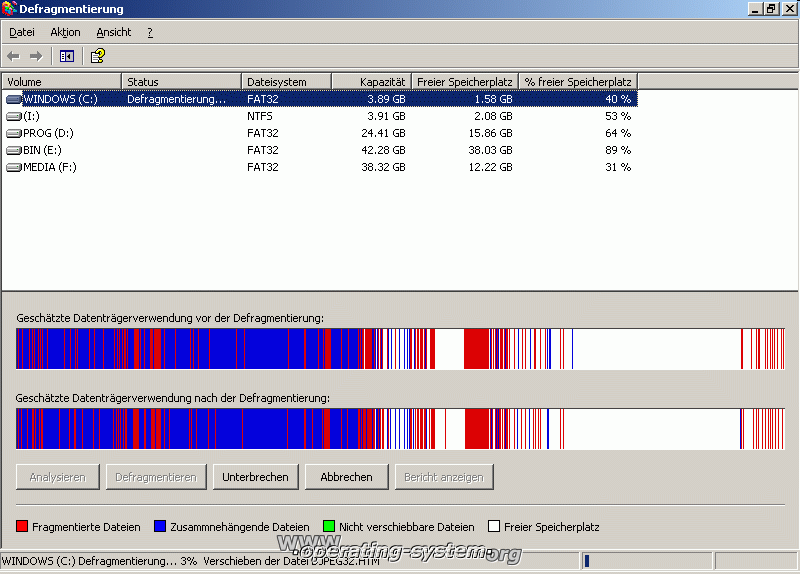Select the WINDOWS (C:) volume row
This screenshot has height=574, width=800.
(320, 99)
